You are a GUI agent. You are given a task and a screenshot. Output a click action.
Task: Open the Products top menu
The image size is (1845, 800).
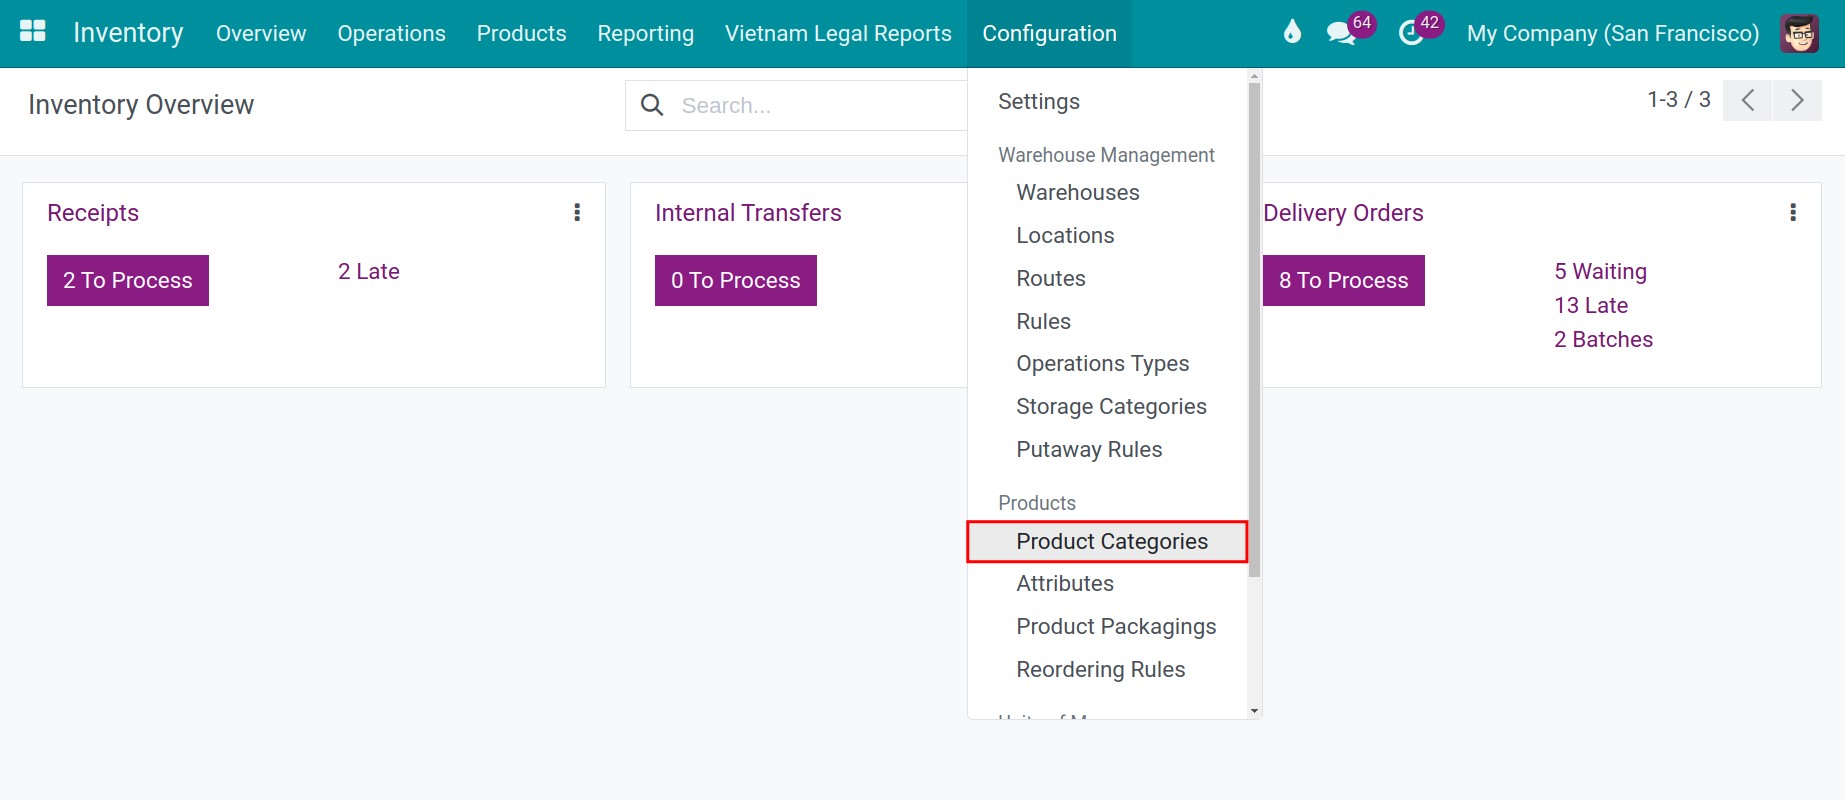tap(521, 33)
